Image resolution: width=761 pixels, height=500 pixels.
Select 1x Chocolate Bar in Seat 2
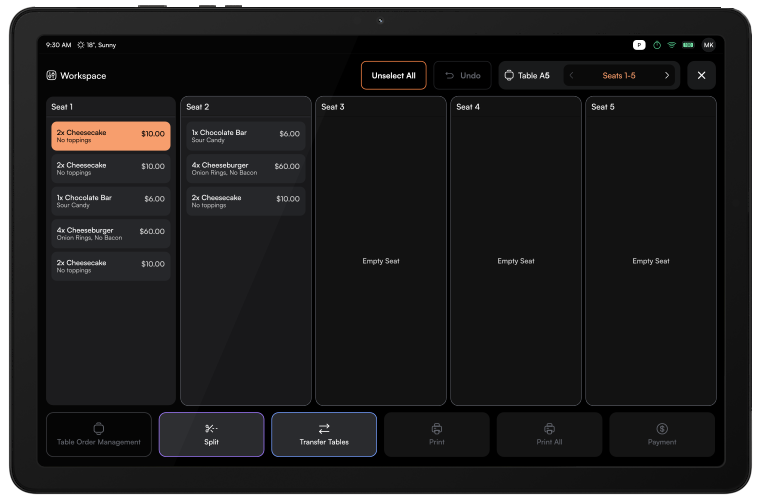[x=246, y=136]
